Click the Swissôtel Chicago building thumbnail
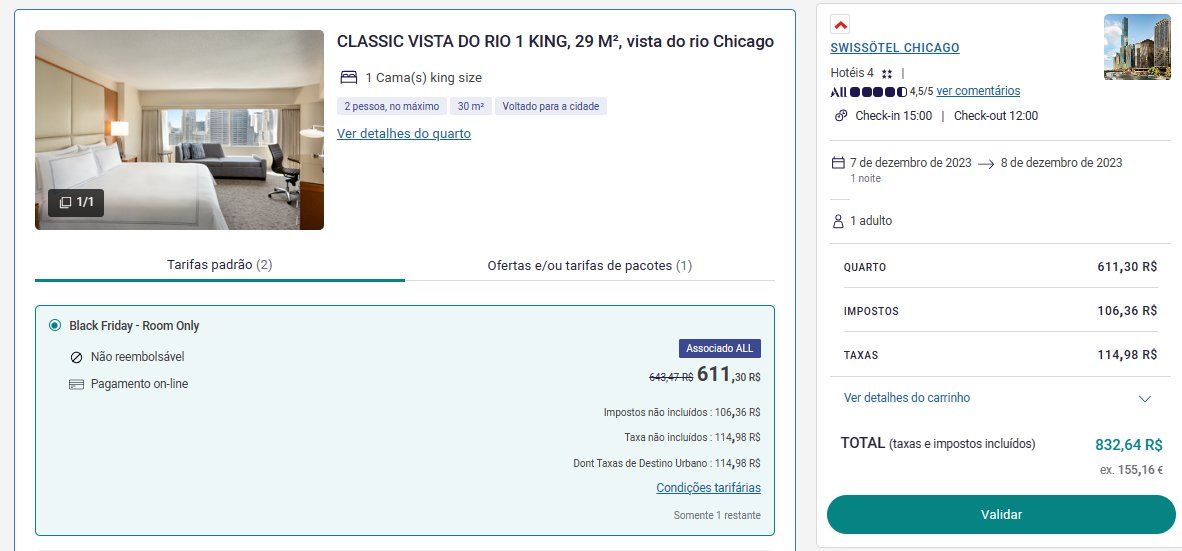 pos(1137,47)
